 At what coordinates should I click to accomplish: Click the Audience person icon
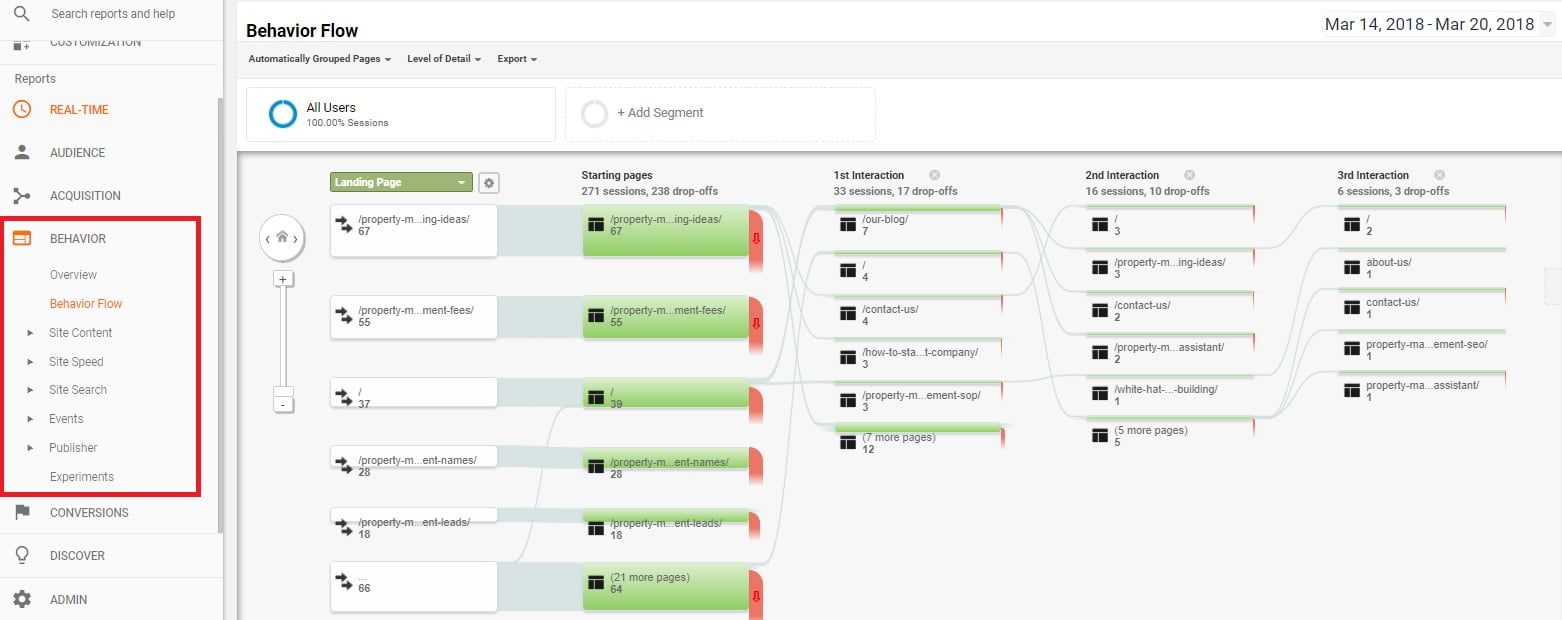coord(21,153)
